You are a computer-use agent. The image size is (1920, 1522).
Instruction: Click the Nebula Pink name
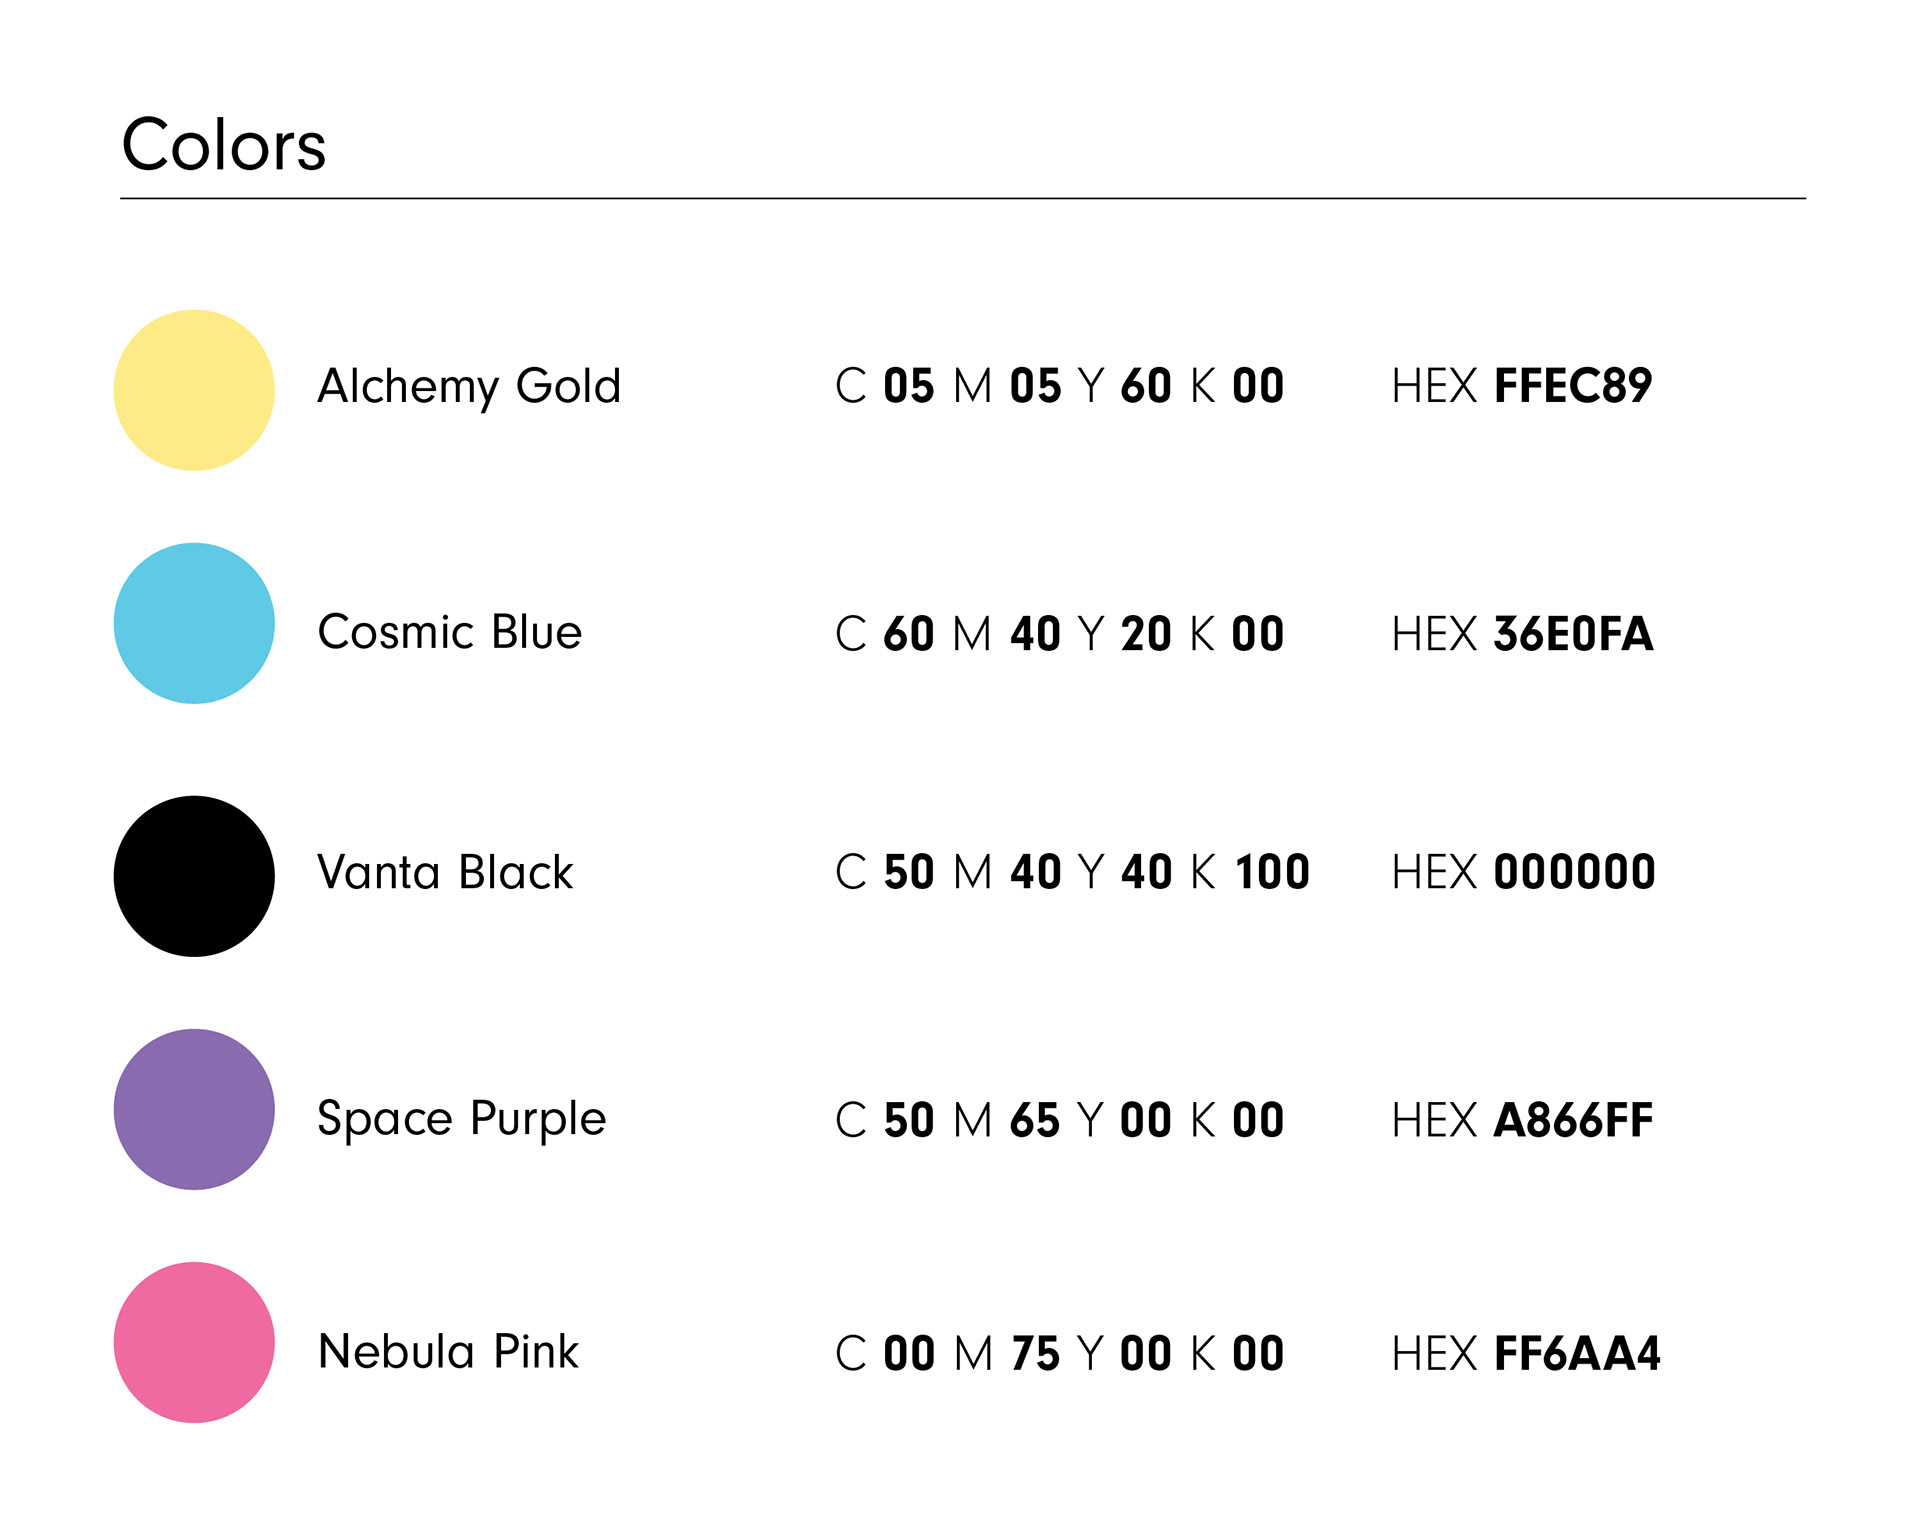pyautogui.click(x=448, y=1352)
